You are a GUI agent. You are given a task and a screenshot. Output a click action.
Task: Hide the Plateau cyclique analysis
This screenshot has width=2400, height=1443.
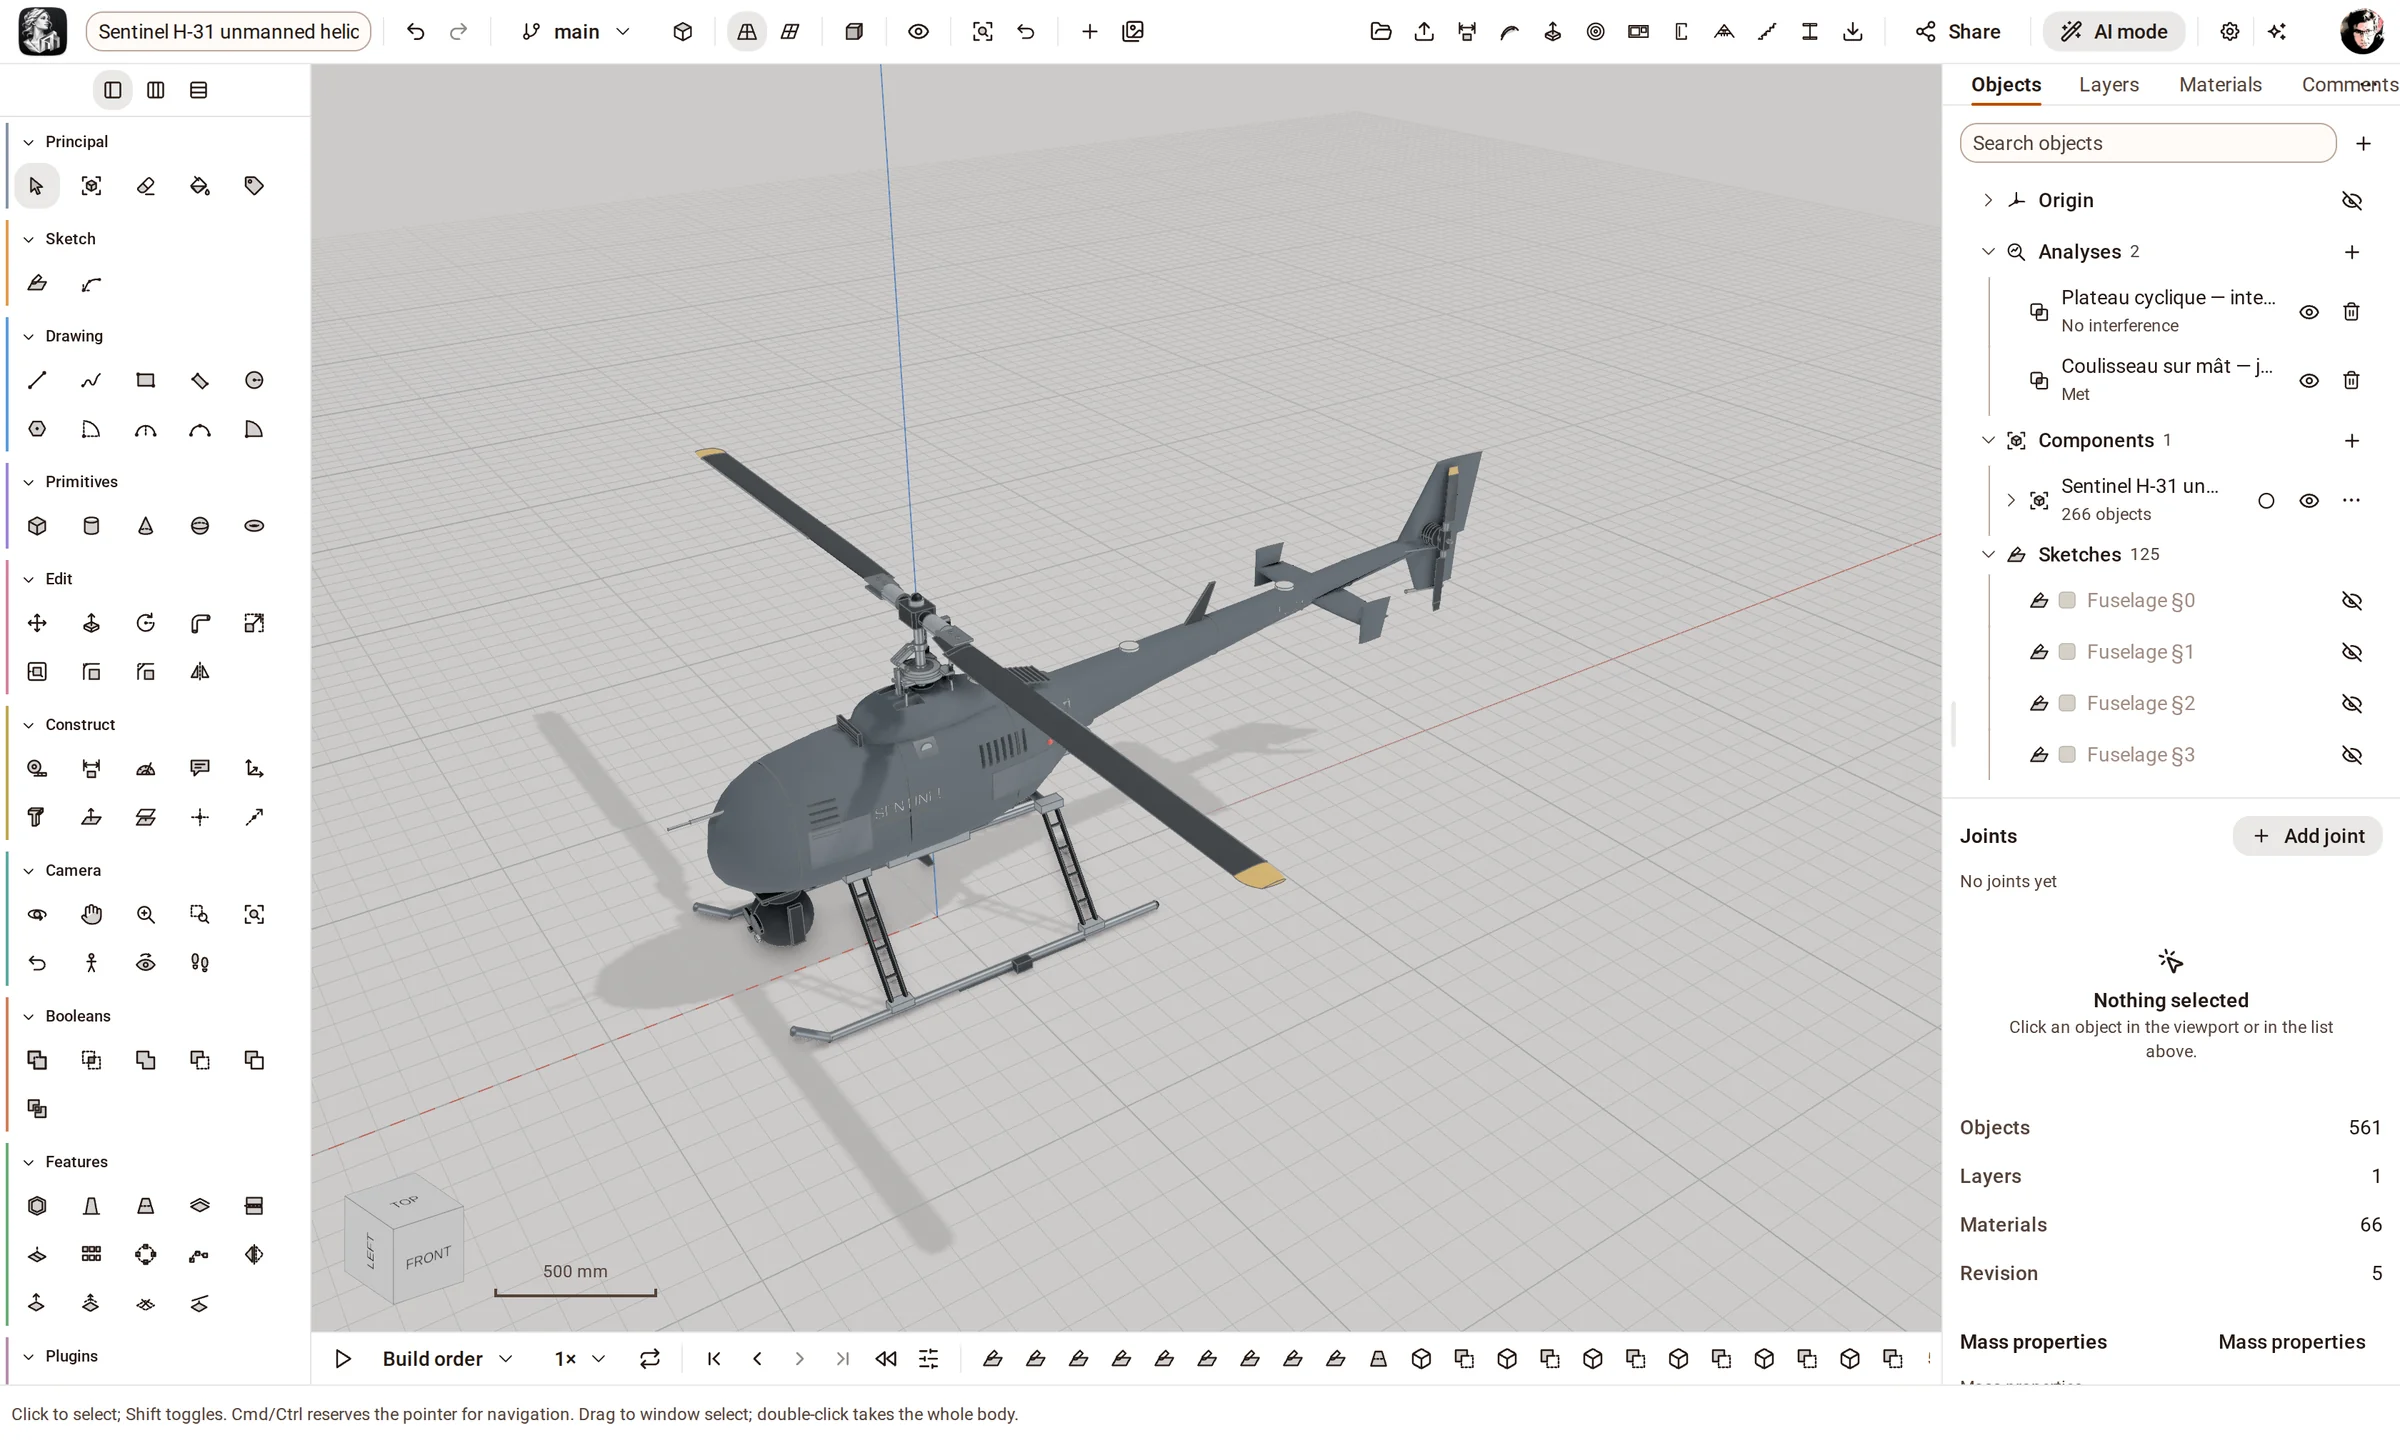click(x=2309, y=312)
